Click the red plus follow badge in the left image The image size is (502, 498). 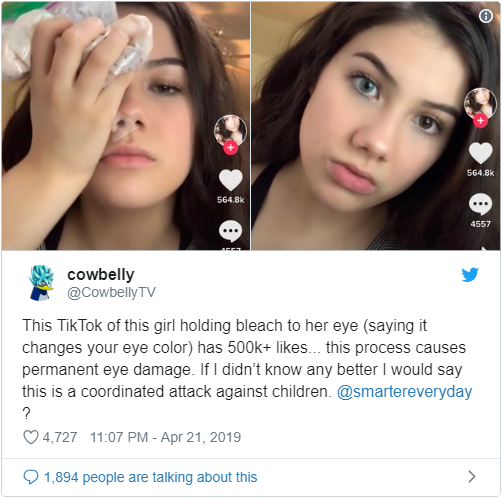tap(230, 147)
